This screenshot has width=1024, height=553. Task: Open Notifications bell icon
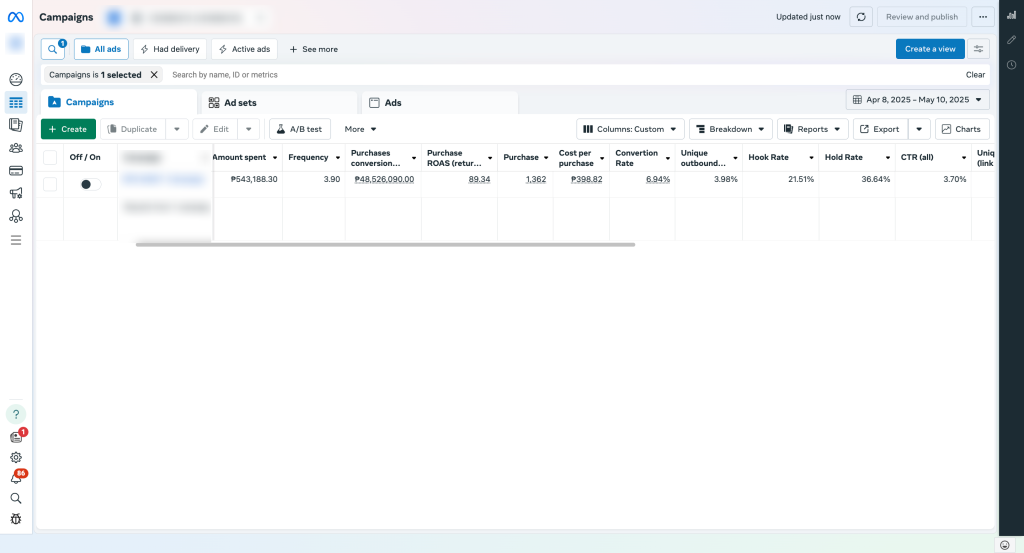(15, 478)
